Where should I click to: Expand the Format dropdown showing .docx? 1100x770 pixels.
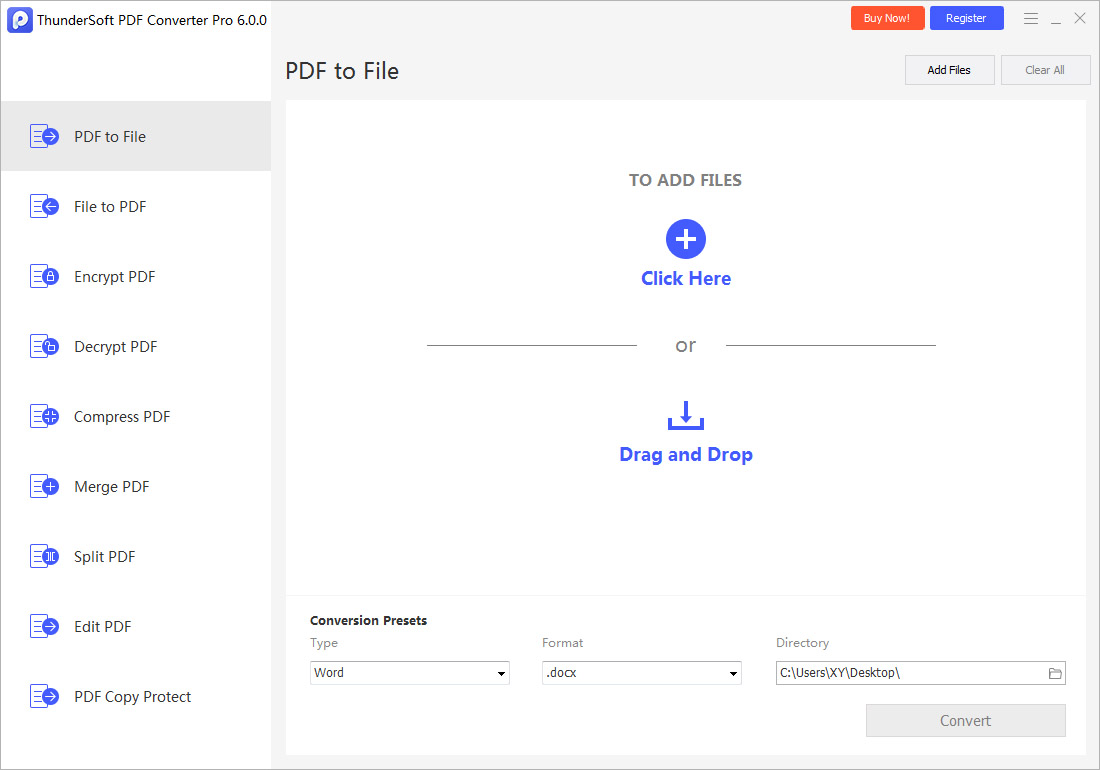(641, 673)
